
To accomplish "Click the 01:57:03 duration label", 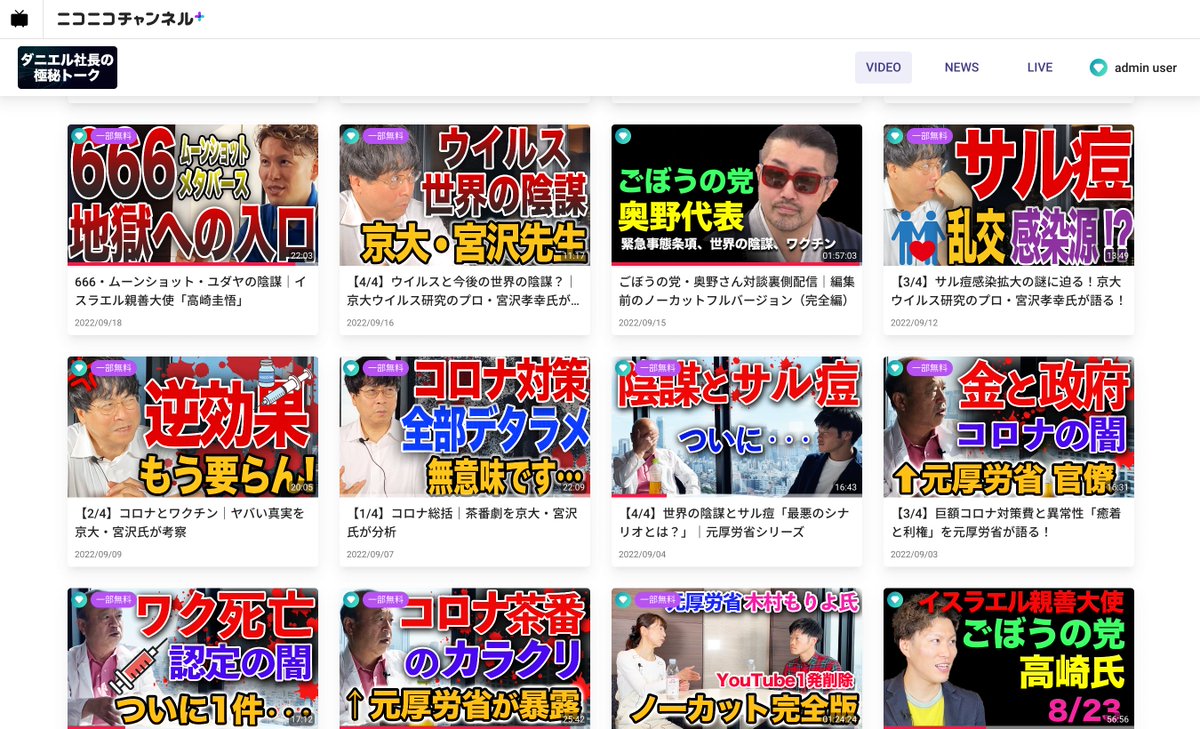I will pos(840,256).
